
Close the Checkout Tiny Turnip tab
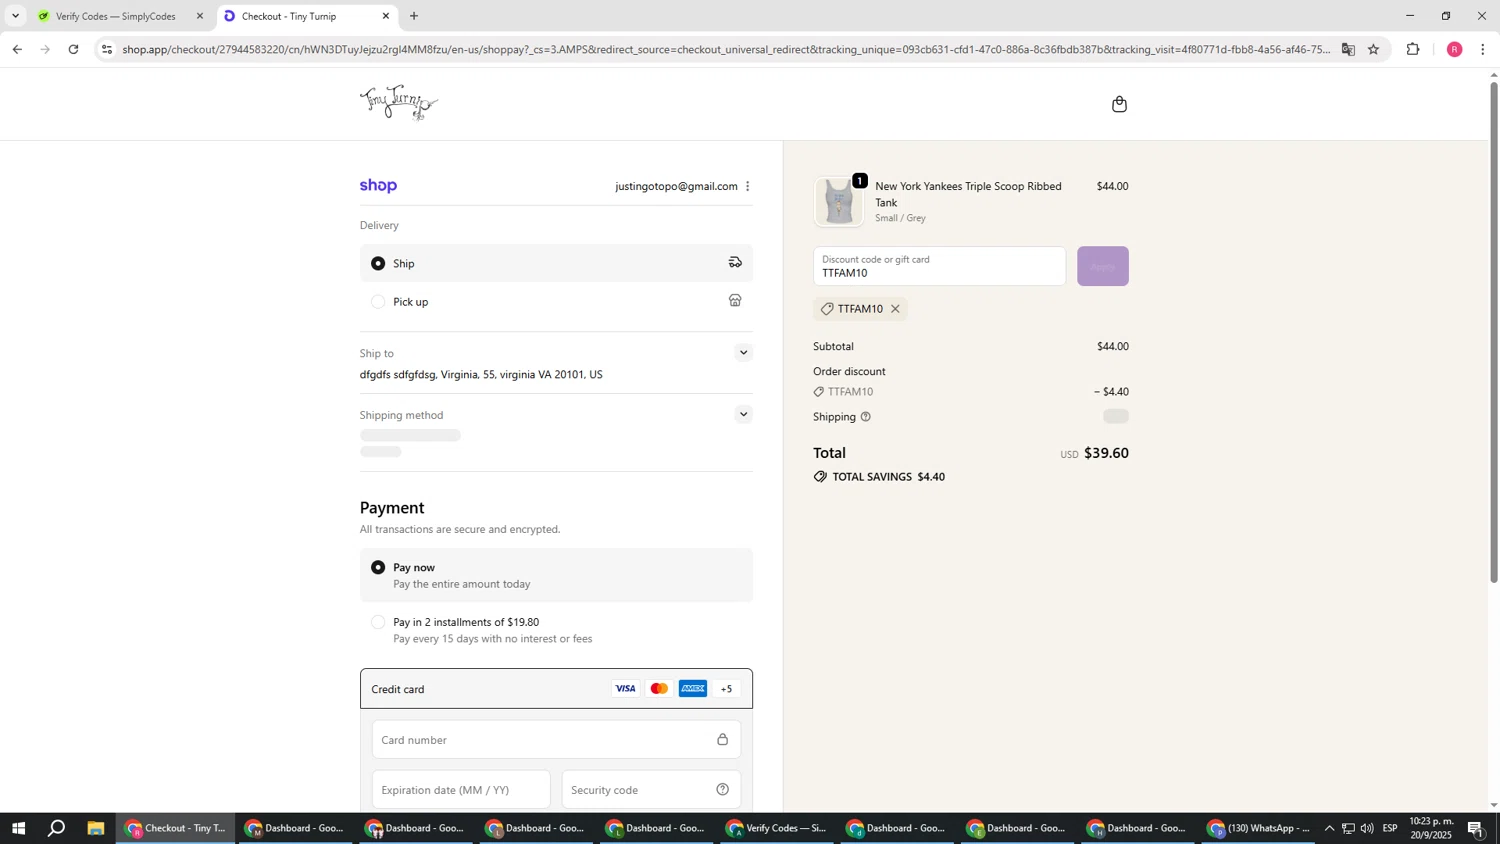click(x=386, y=16)
